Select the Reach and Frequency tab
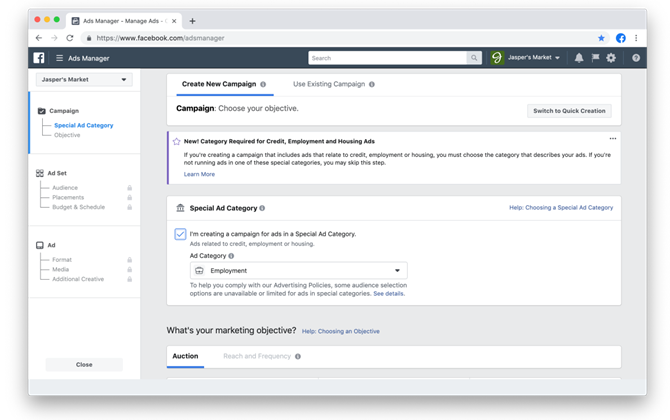This screenshot has width=670, height=420. click(257, 356)
